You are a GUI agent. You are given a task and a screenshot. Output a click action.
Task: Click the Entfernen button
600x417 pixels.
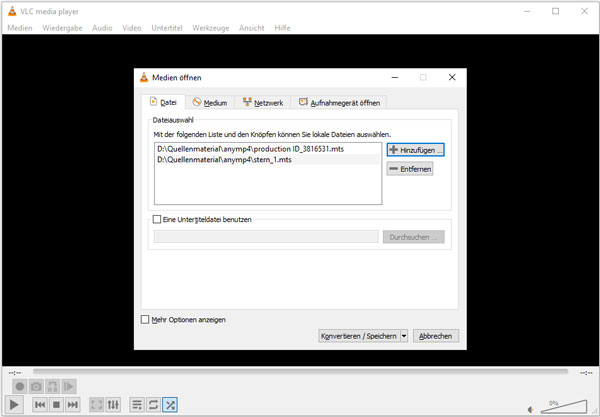410,169
